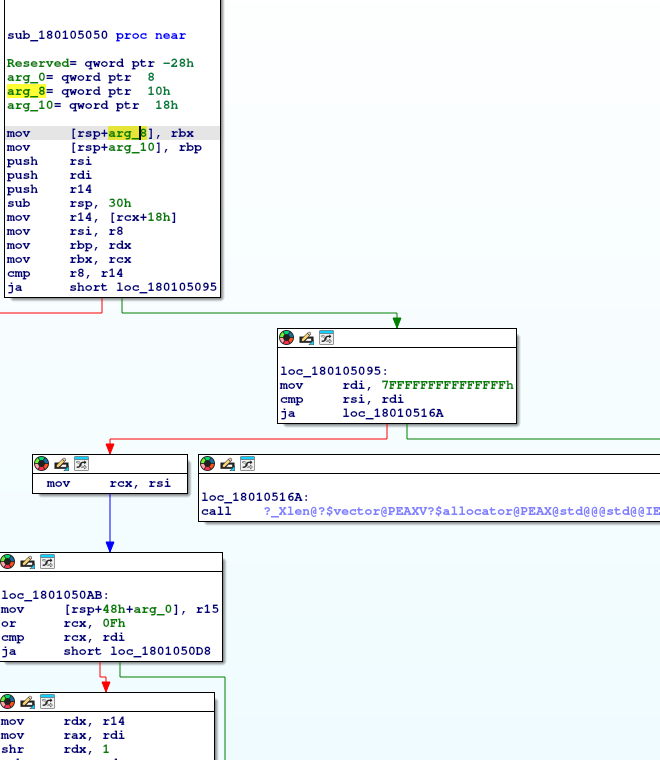
Task: Click the graph group icon on the loc_180105095 block
Action: (326, 338)
